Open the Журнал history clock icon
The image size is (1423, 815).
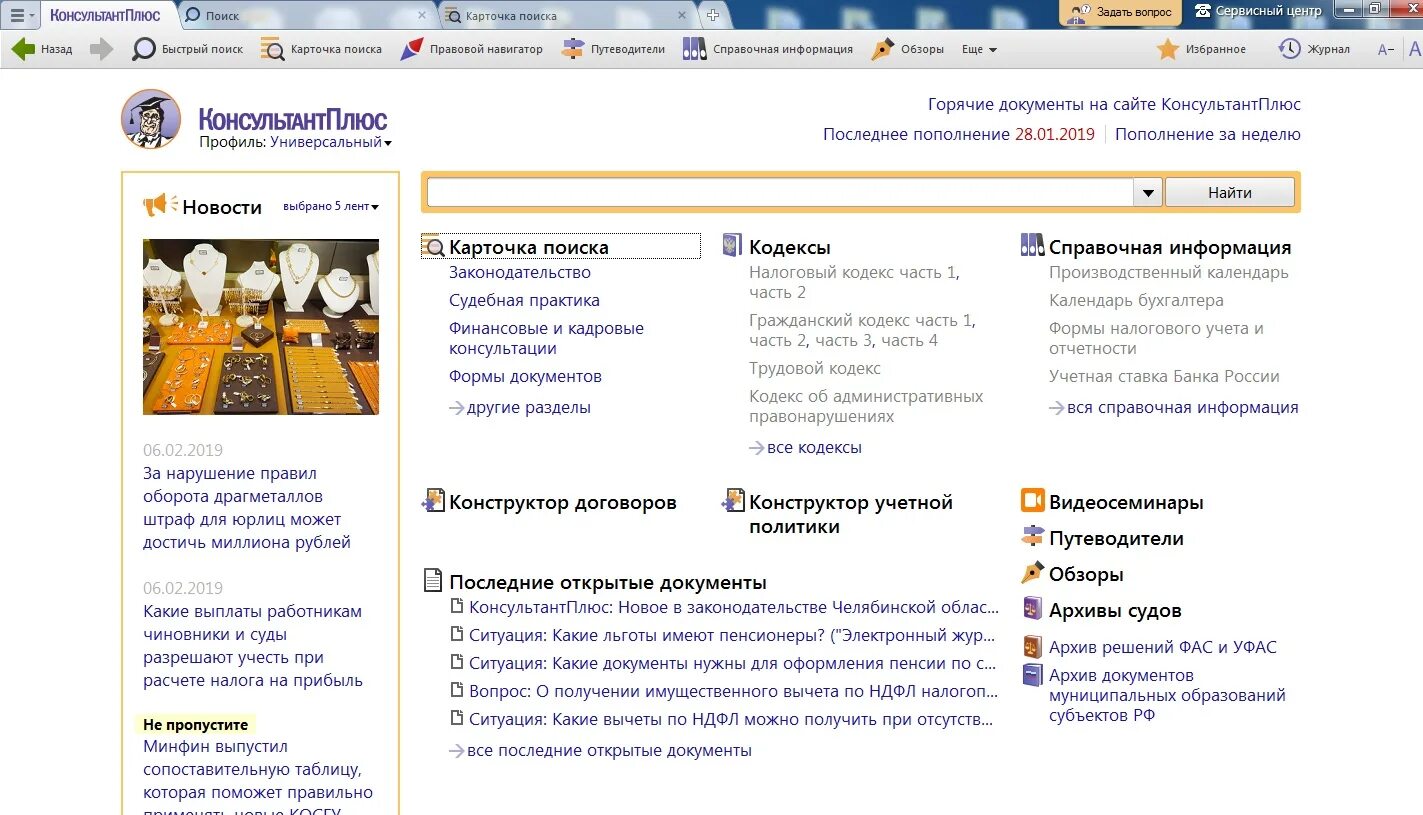tap(1290, 49)
